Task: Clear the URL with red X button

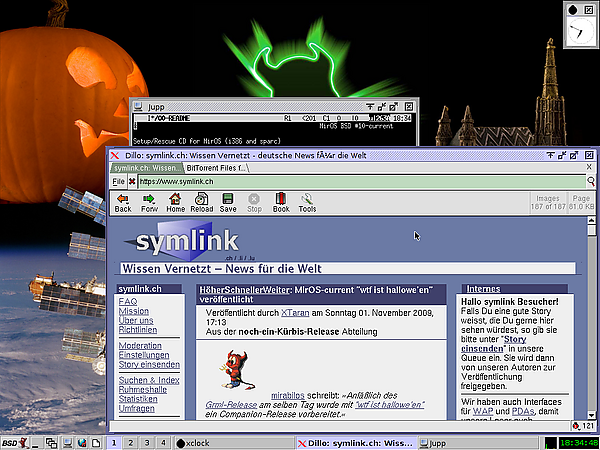Action: 132,182
